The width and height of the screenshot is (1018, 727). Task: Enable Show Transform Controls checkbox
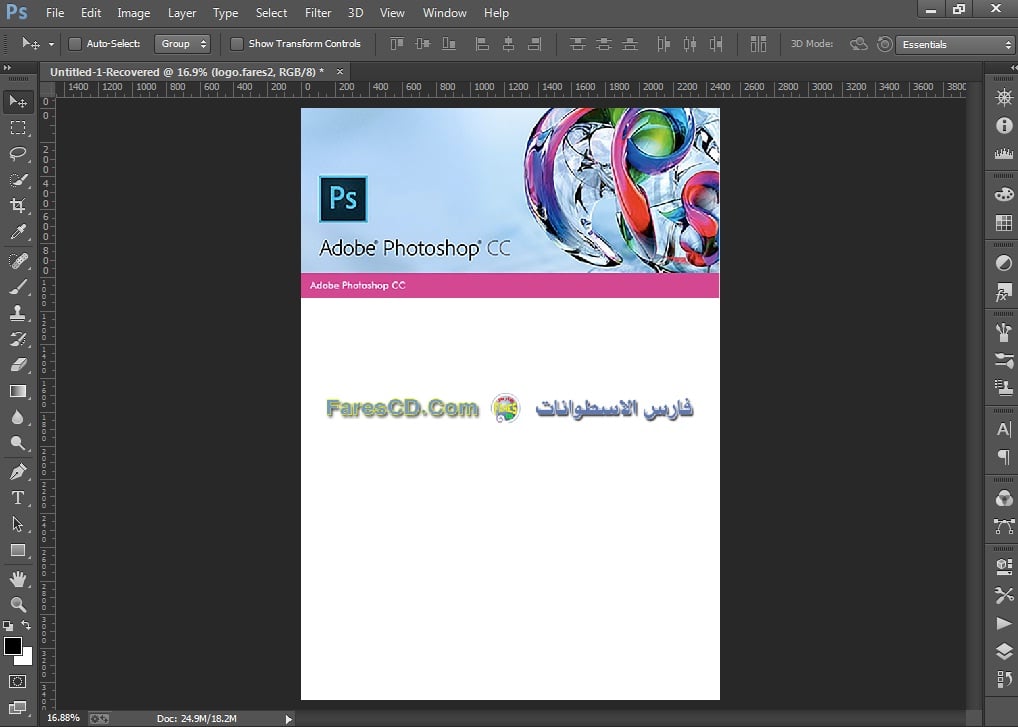[x=237, y=43]
